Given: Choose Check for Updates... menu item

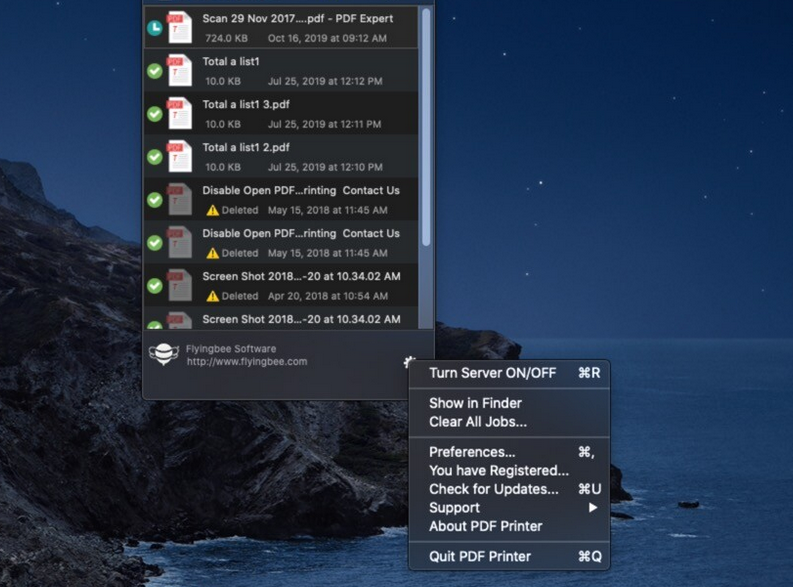Looking at the screenshot, I should pyautogui.click(x=509, y=489).
